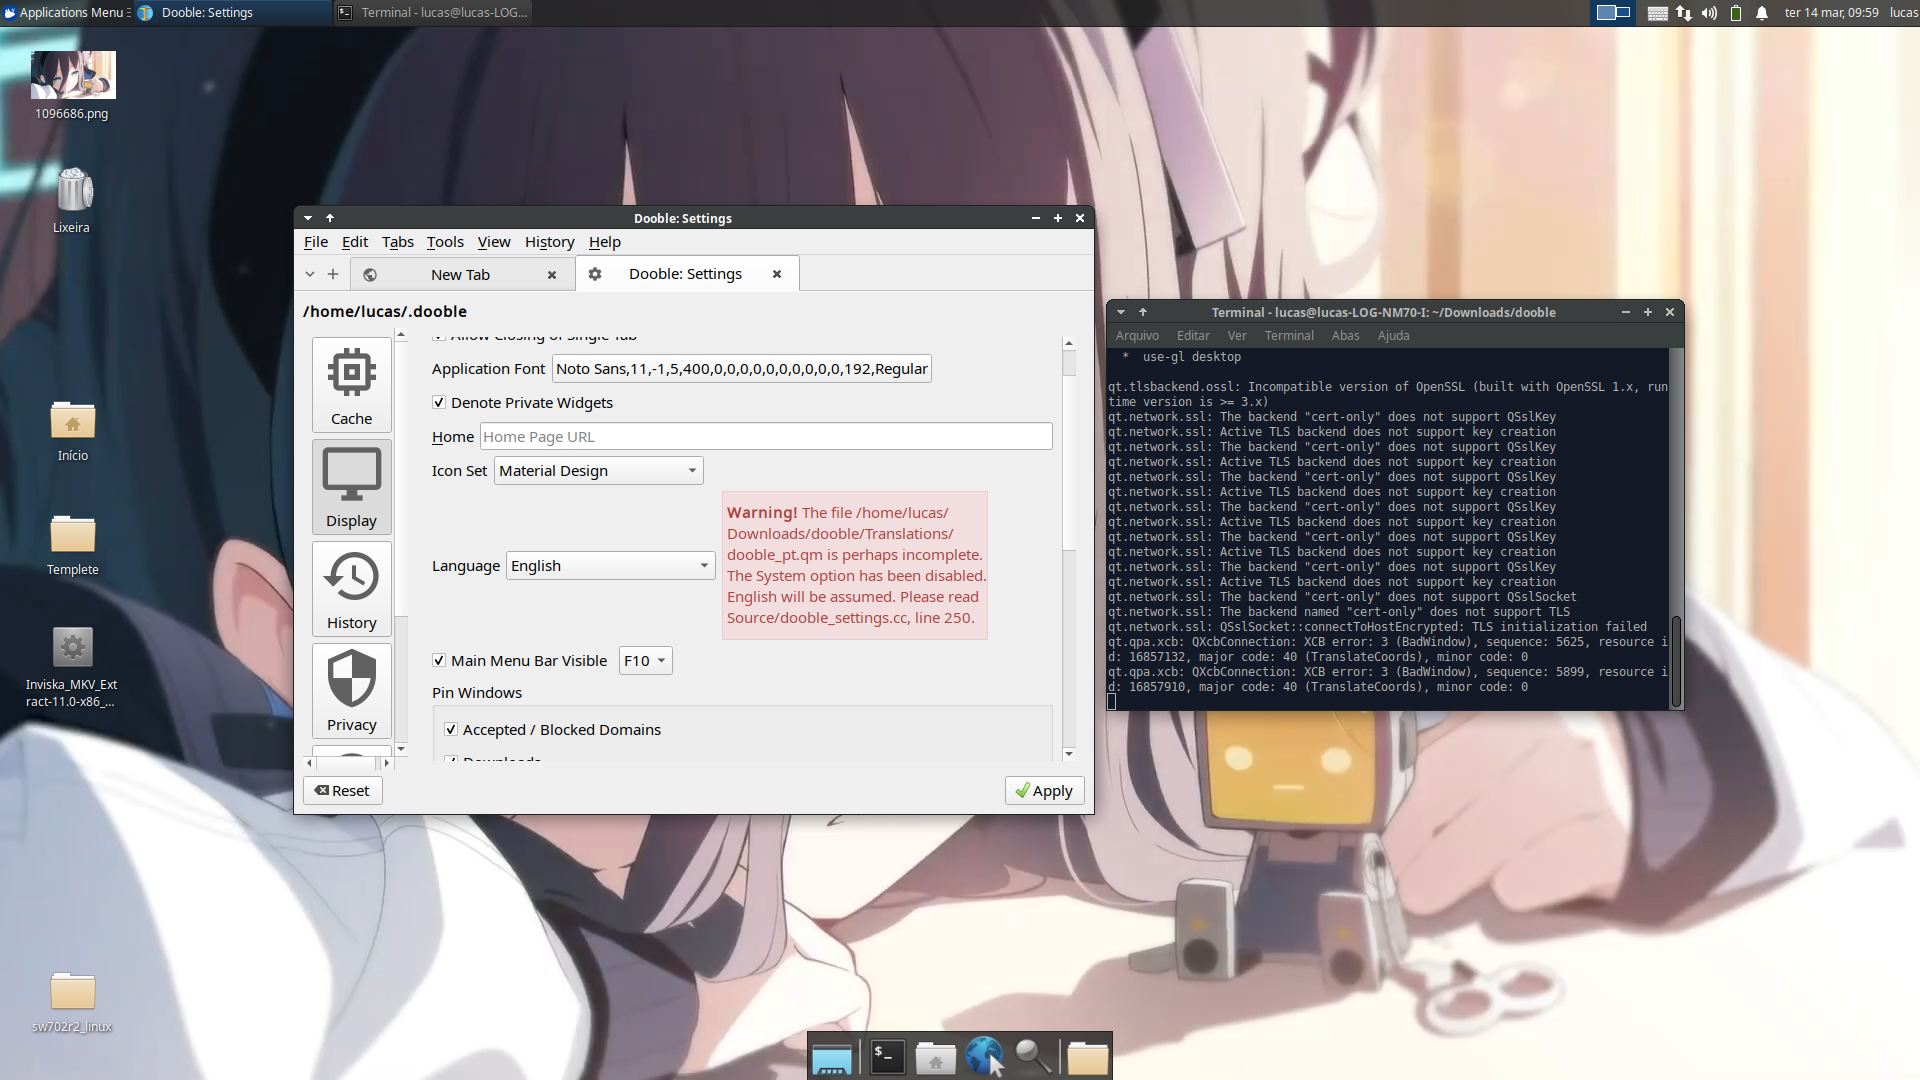Open the Display settings section
This screenshot has height=1080, width=1920.
(x=351, y=488)
